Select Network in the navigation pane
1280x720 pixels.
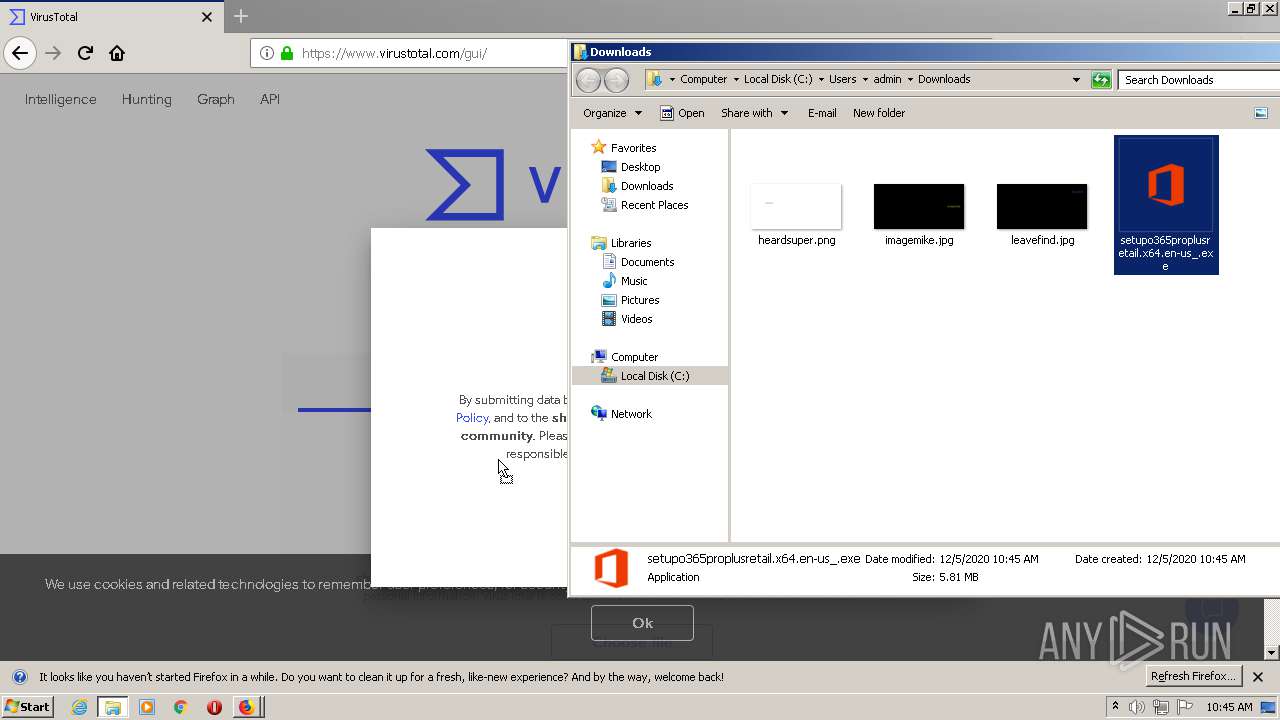pos(621,414)
